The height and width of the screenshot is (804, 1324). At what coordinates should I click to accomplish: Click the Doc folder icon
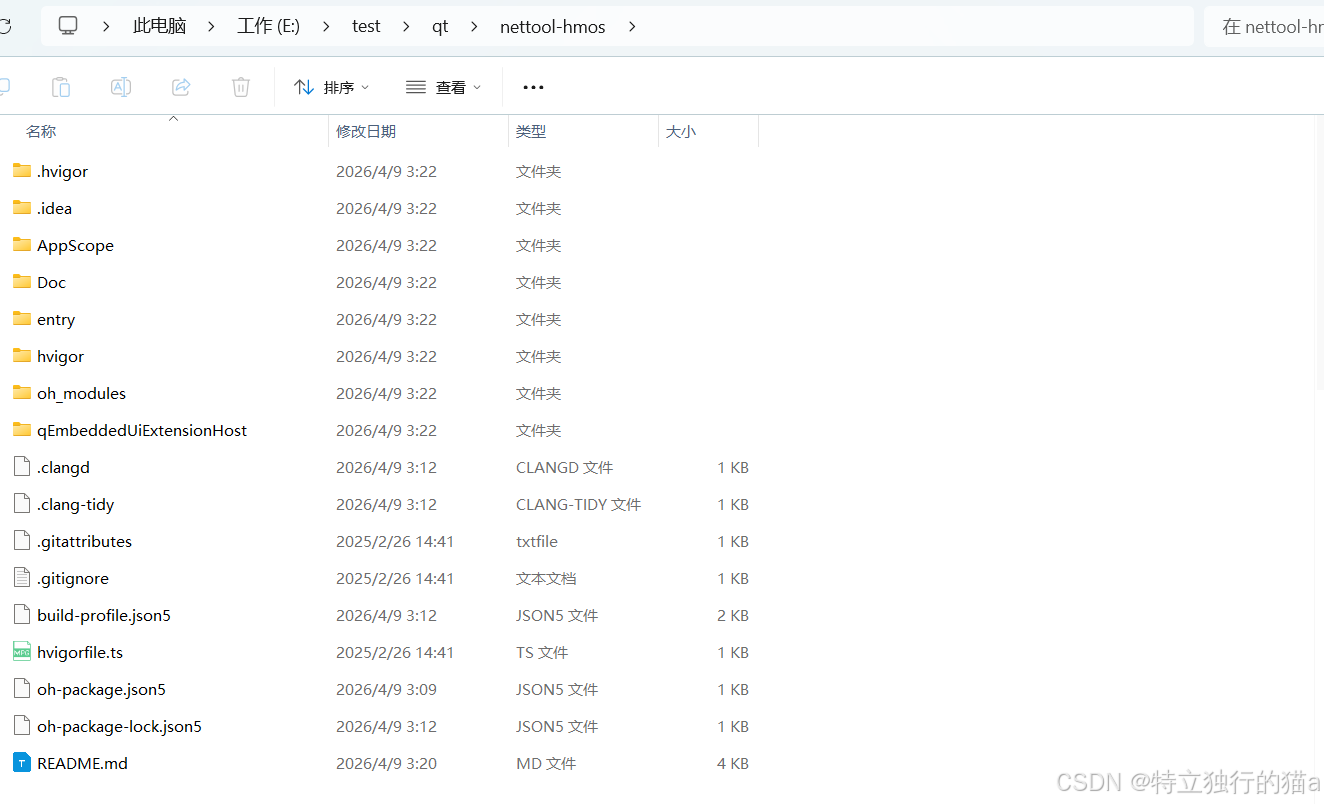[22, 282]
